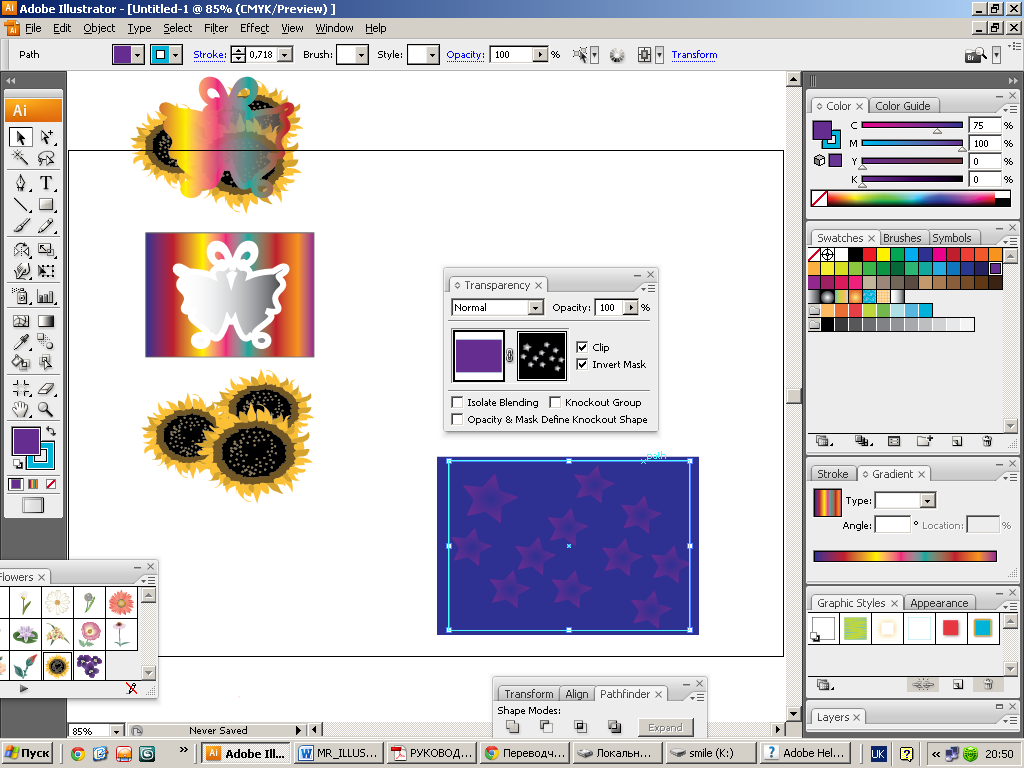
Task: Toggle Opacity & Mask Define Knockout Shape
Action: [457, 419]
